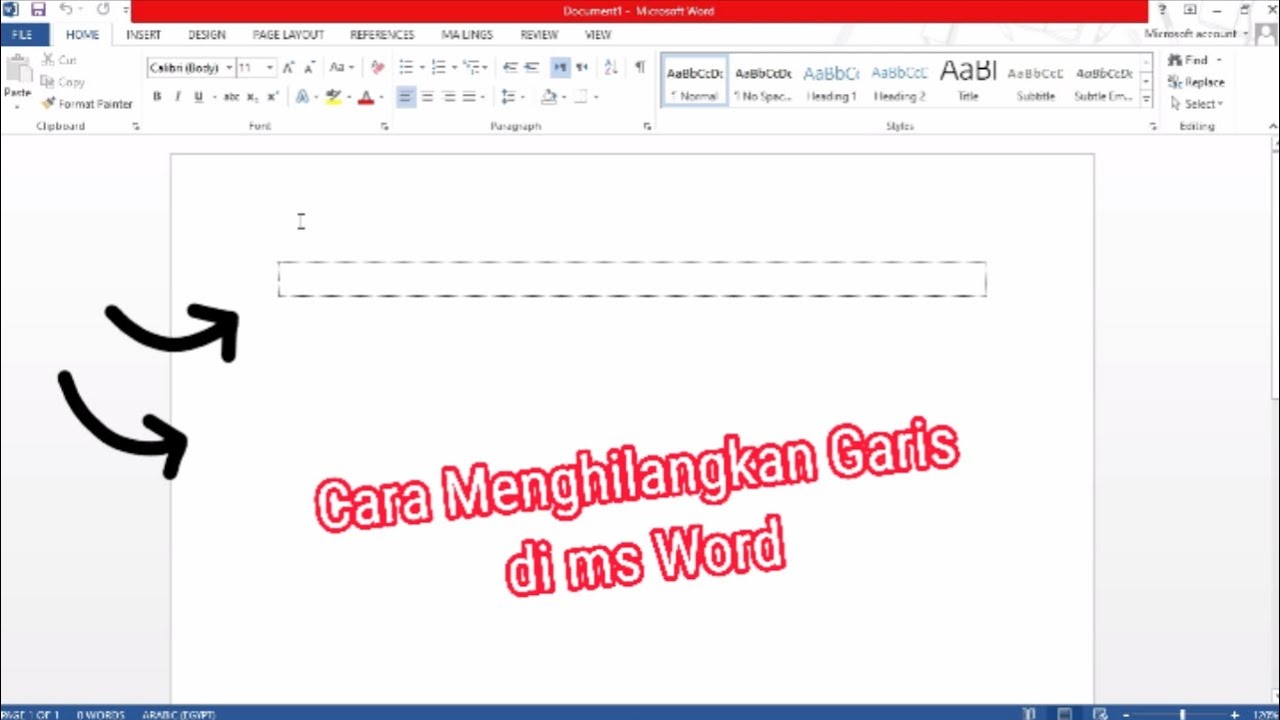Shrink the font size
This screenshot has height=720, width=1280.
[309, 68]
